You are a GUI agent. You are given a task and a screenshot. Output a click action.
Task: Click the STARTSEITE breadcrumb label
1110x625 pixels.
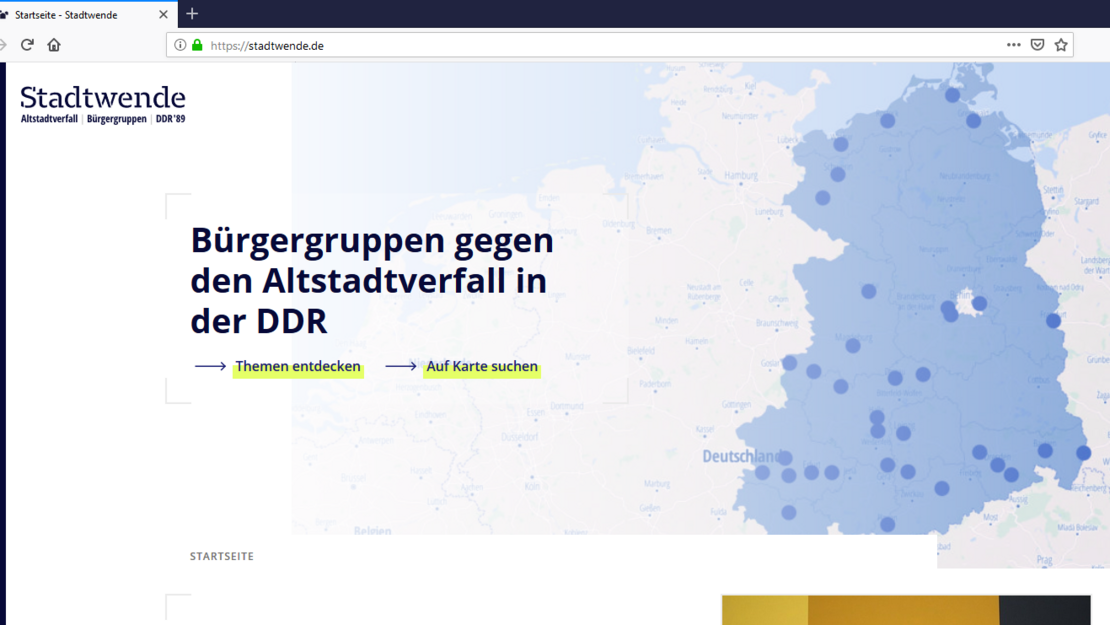point(222,556)
